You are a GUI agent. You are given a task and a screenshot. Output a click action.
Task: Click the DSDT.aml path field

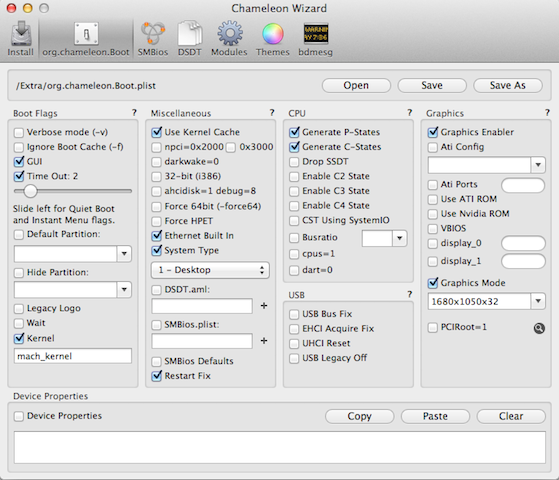202,306
